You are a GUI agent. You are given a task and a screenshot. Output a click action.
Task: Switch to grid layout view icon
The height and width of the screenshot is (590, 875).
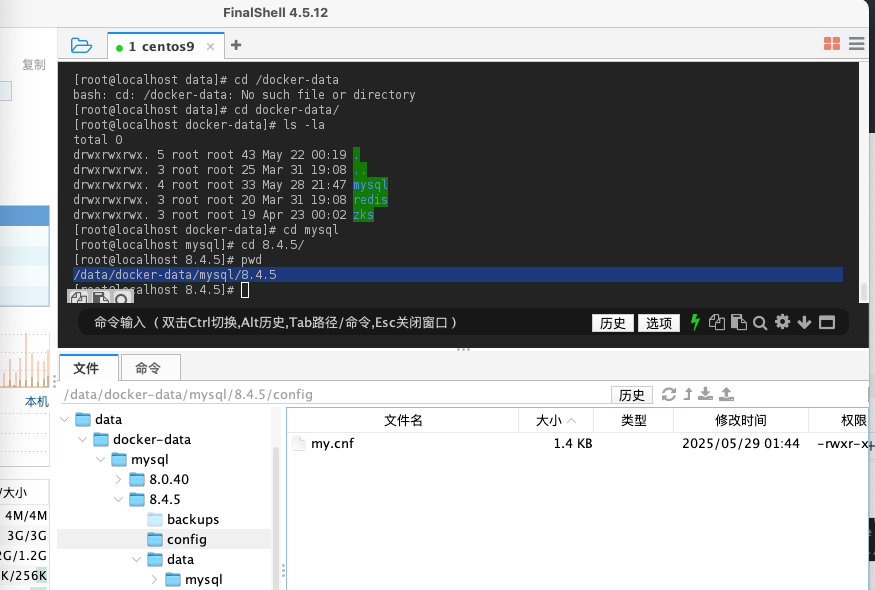[x=831, y=44]
